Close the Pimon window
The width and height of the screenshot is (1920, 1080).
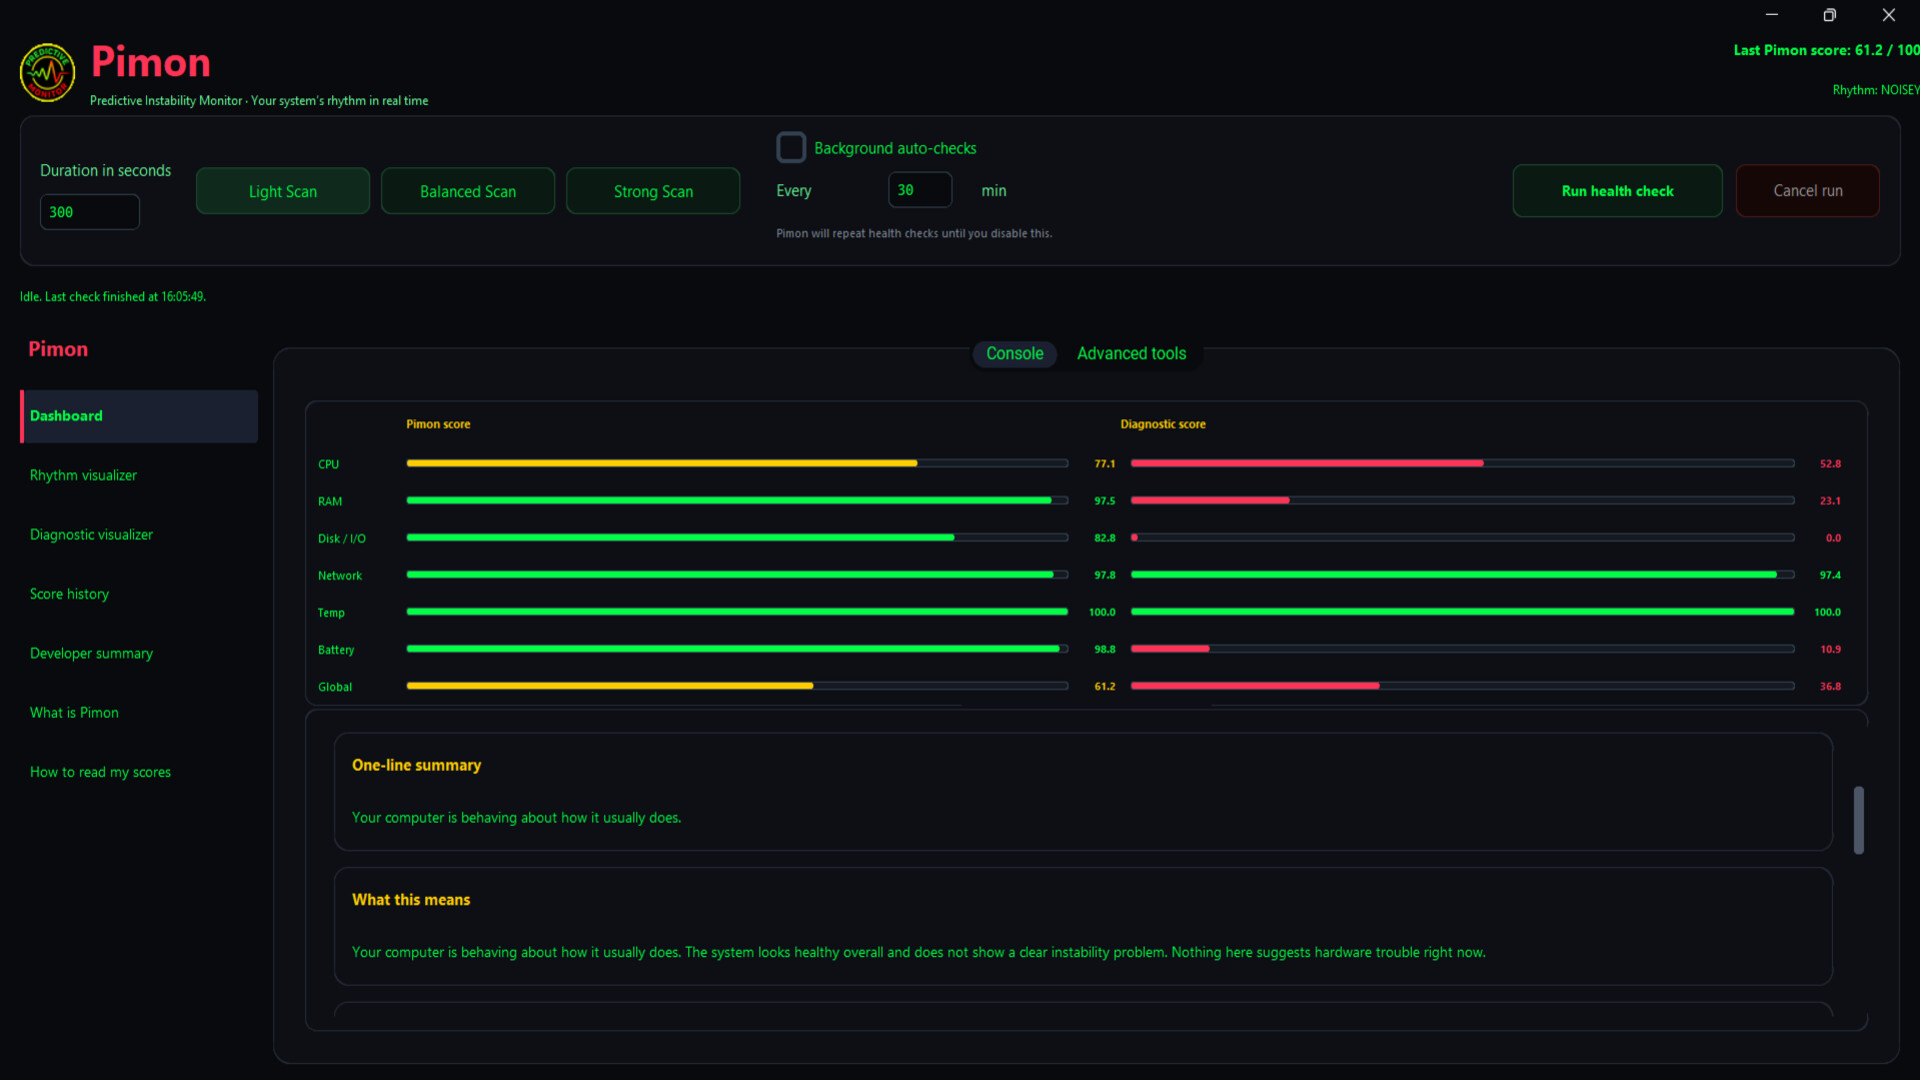pos(1889,15)
